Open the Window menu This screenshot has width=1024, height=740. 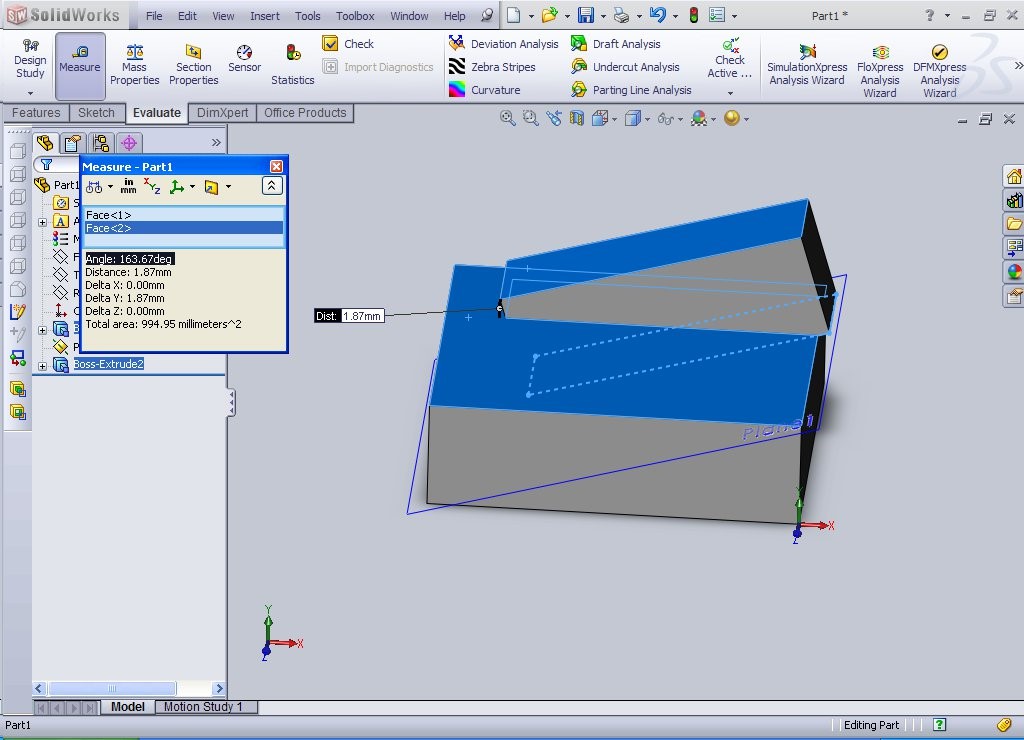(x=409, y=16)
